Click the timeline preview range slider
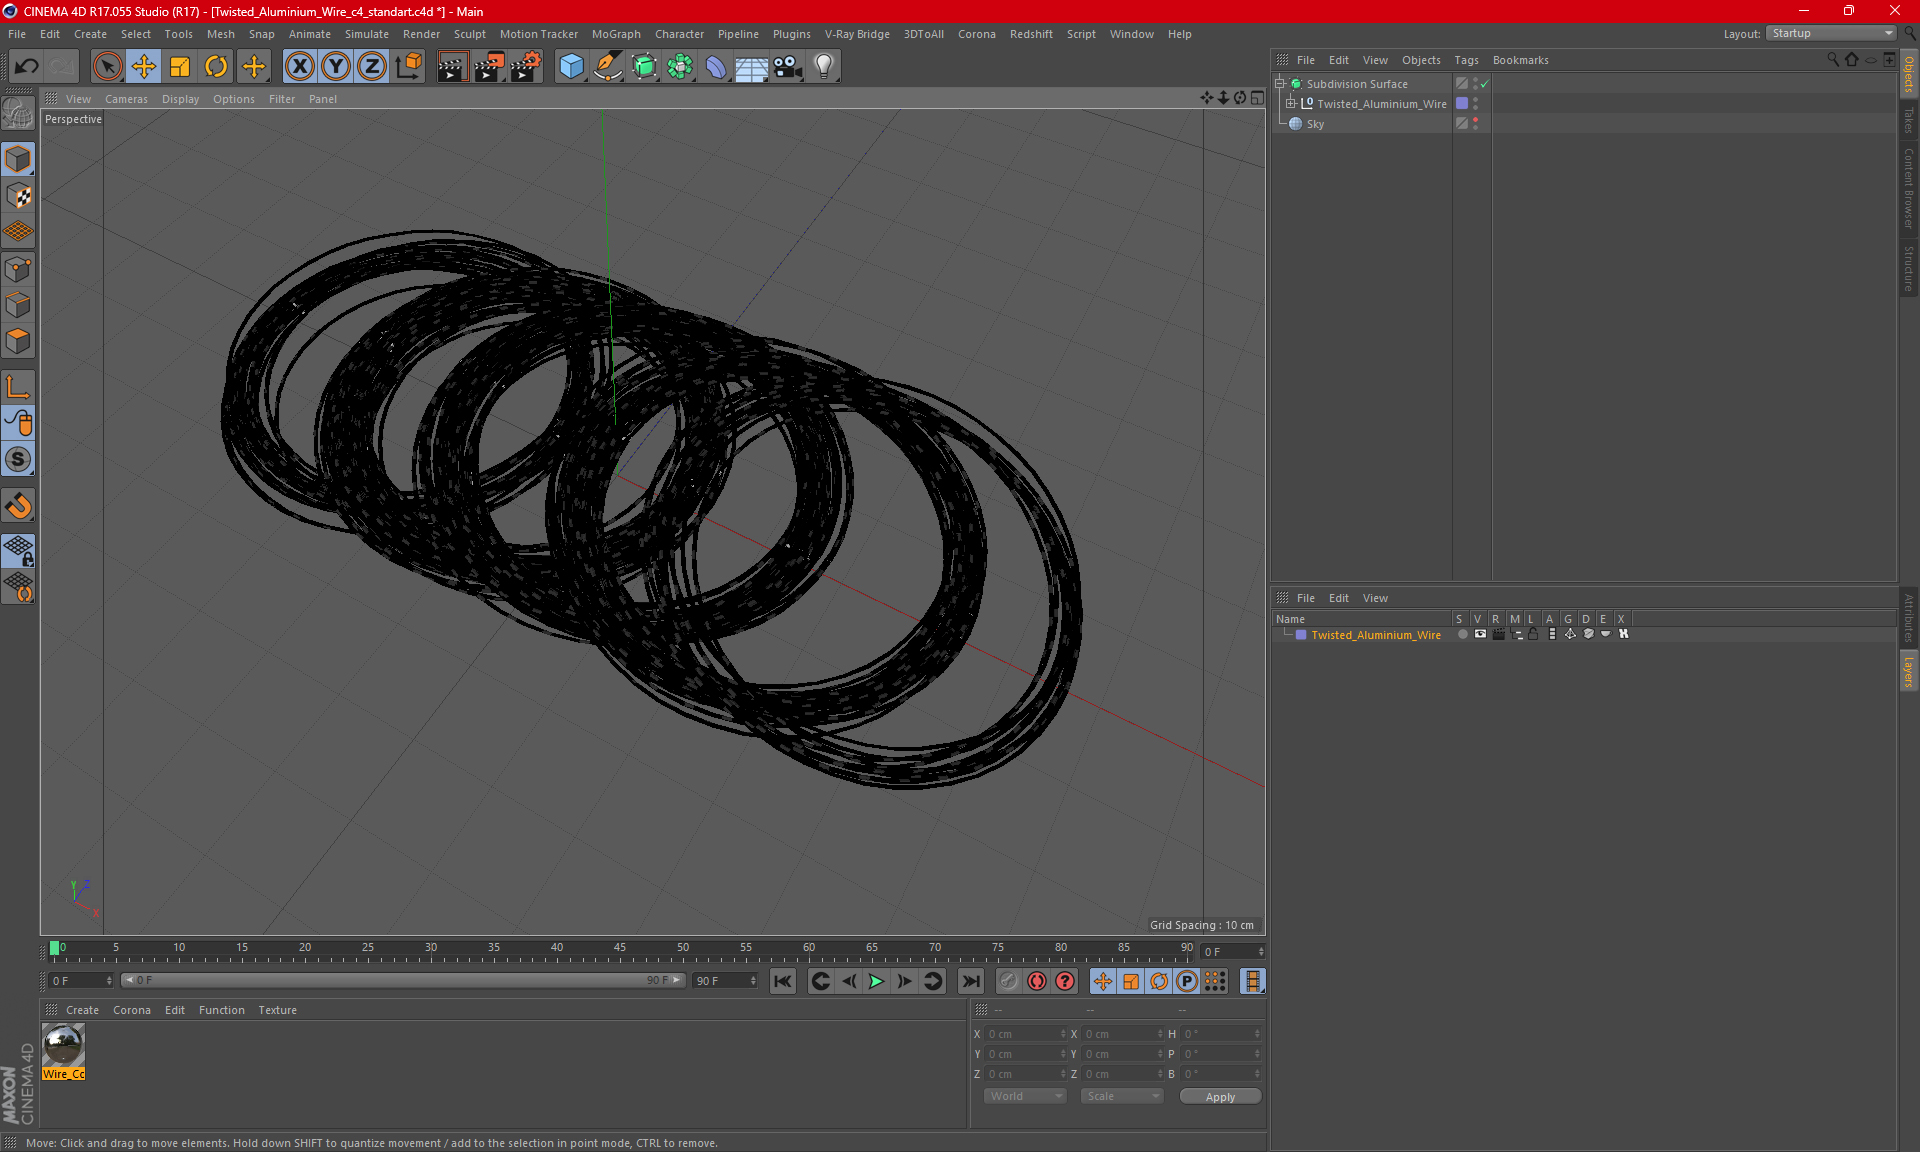Viewport: 1920px width, 1152px height. (x=402, y=980)
